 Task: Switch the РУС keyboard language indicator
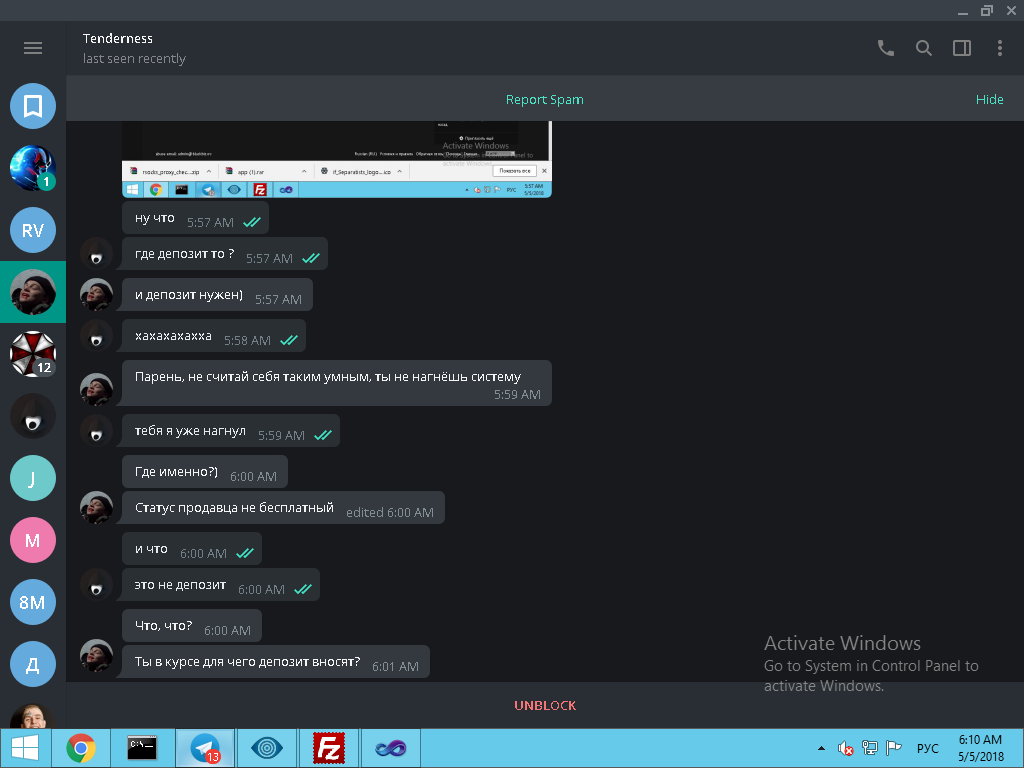927,748
